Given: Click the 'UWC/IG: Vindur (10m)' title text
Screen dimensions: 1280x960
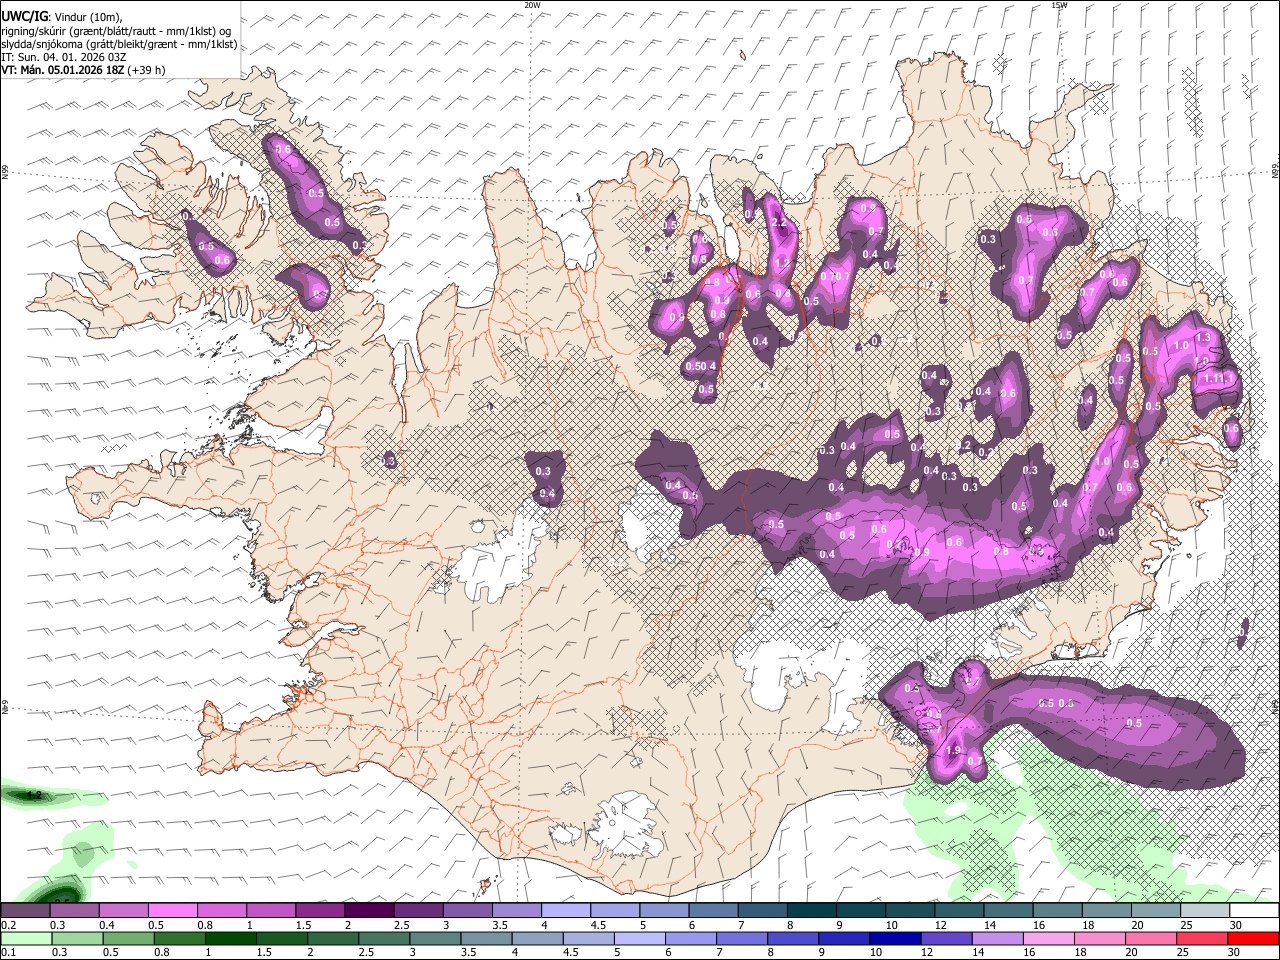Looking at the screenshot, I should [61, 17].
